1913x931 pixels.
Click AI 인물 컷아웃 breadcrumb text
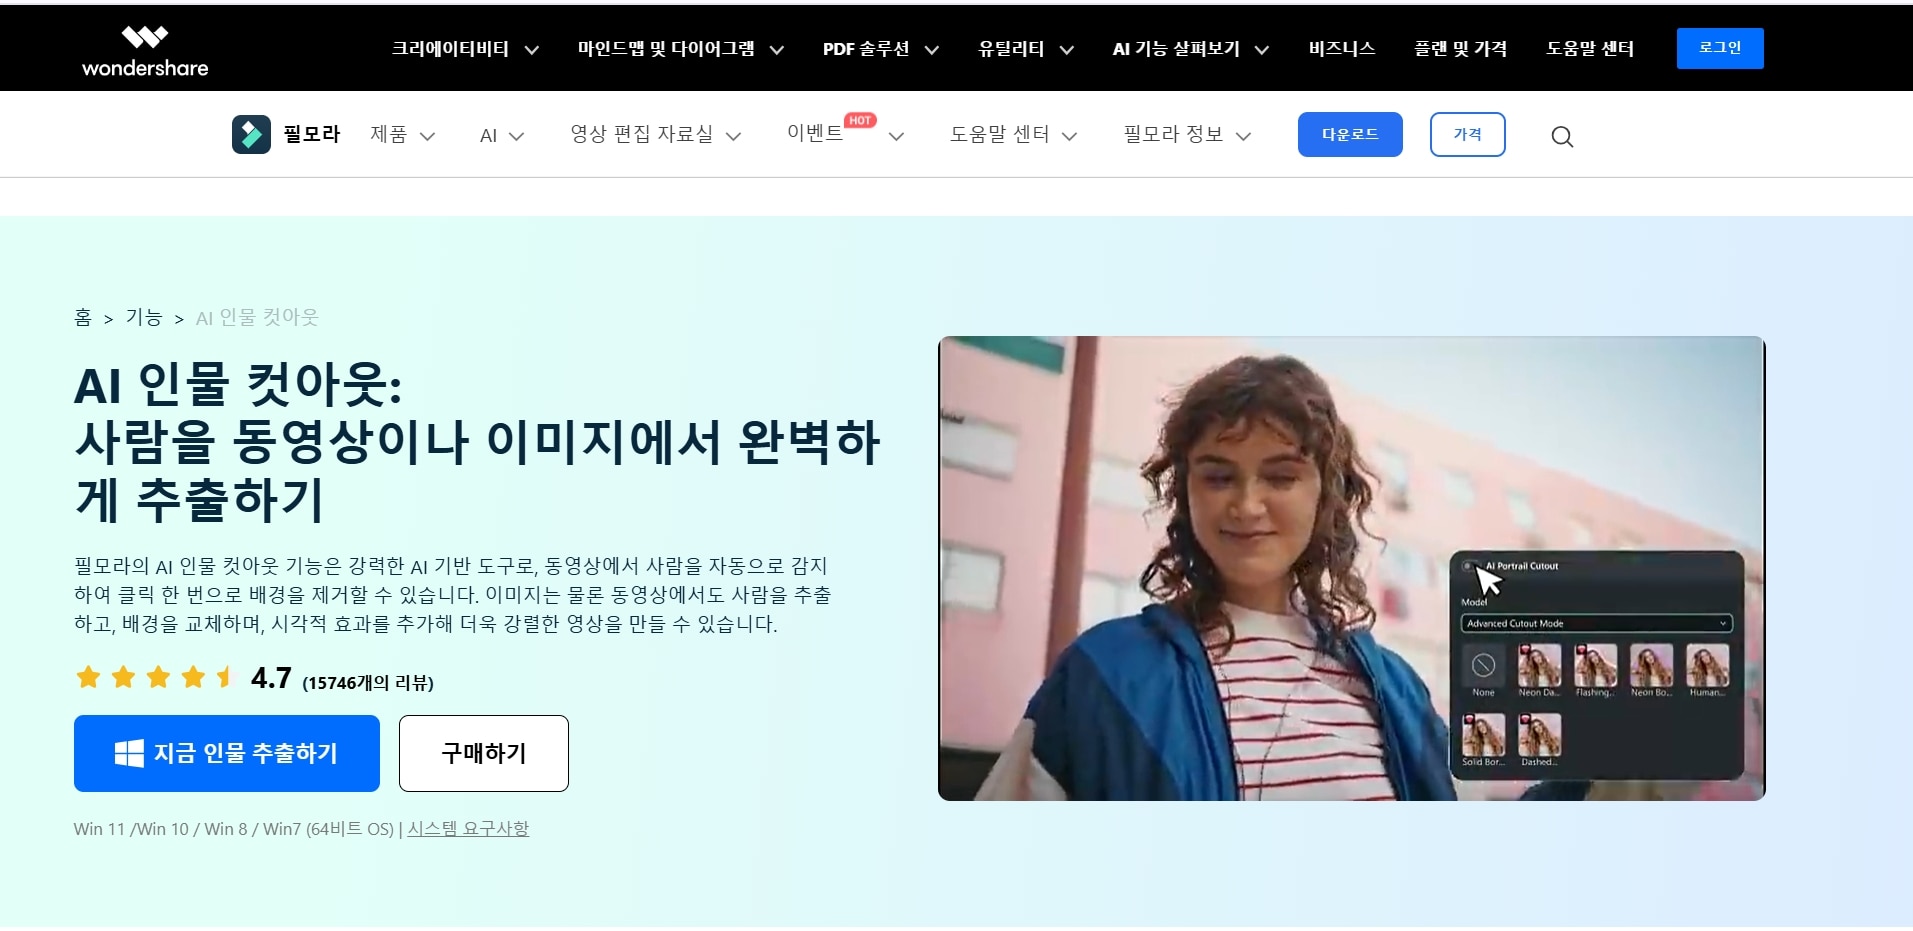coord(257,318)
